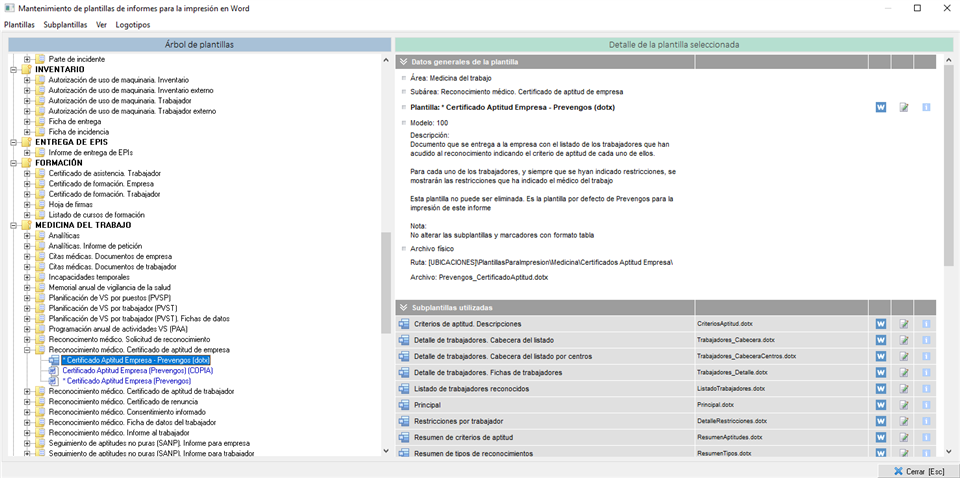Click folder icon of MEDICINA DEL TRABAJO
Image resolution: width=960 pixels, height=478 pixels.
pyautogui.click(x=26, y=225)
